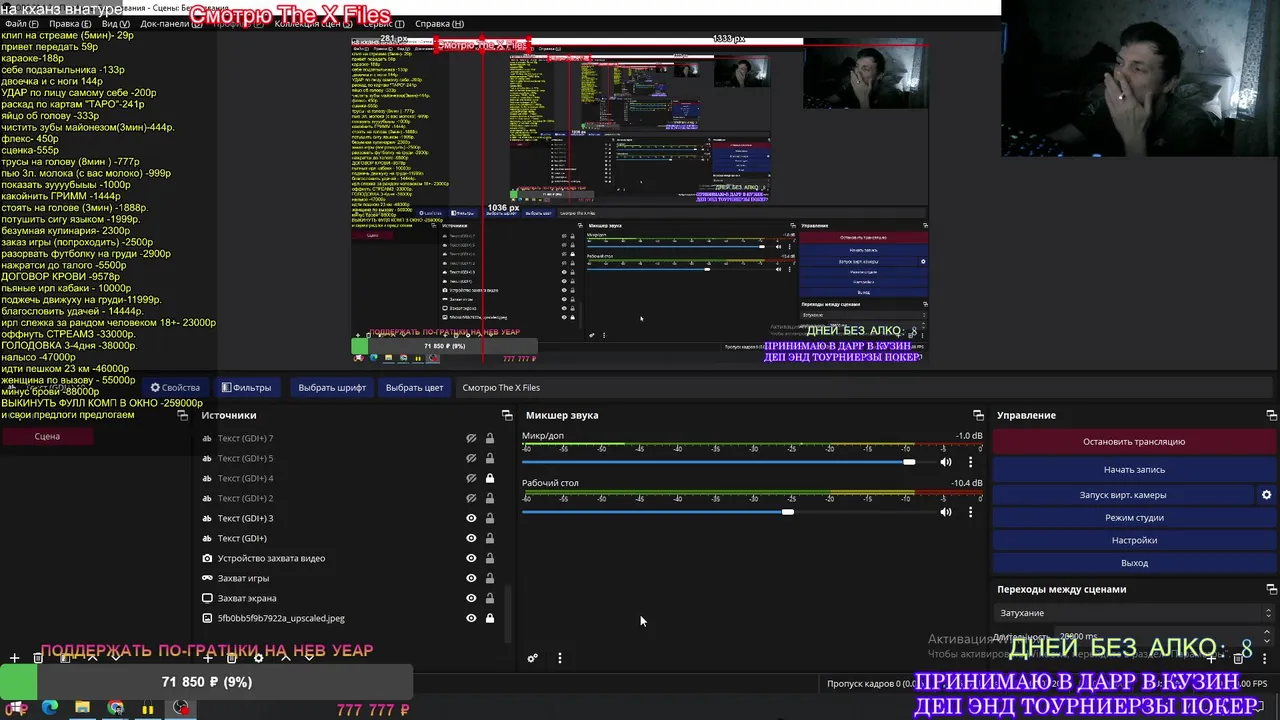1280x720 pixels.
Task: Open the Вид menu
Action: point(116,23)
